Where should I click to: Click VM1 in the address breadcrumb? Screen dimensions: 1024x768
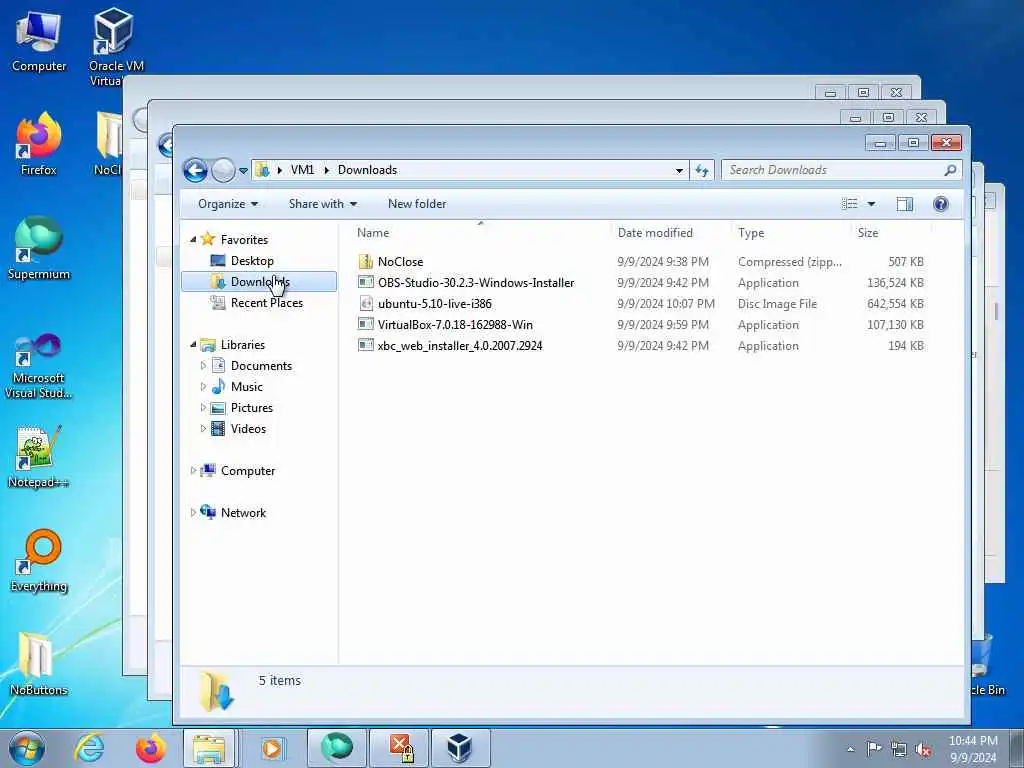pyautogui.click(x=302, y=170)
